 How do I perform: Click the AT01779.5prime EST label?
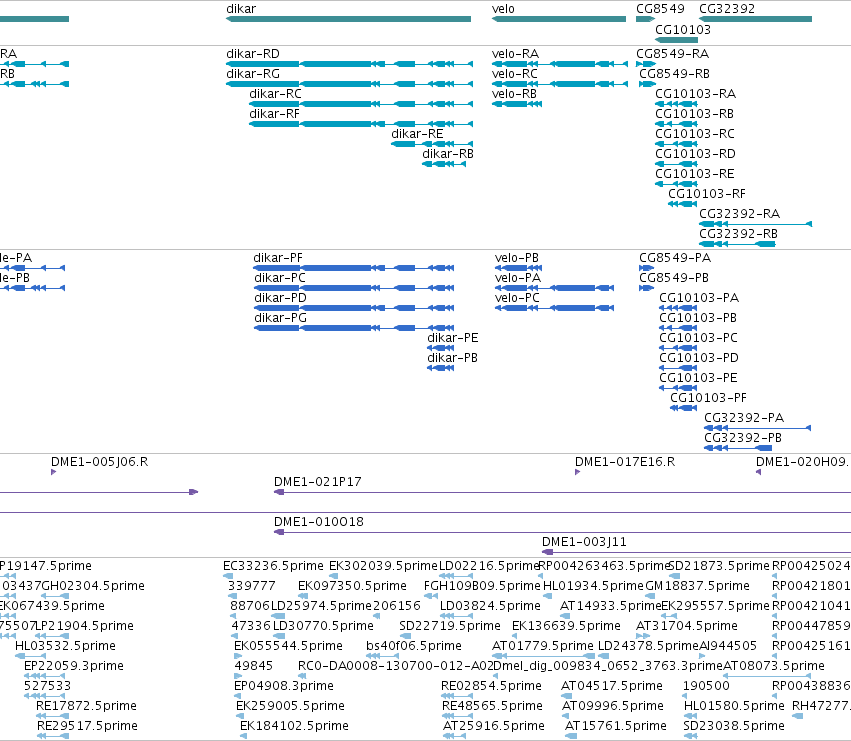point(543,647)
